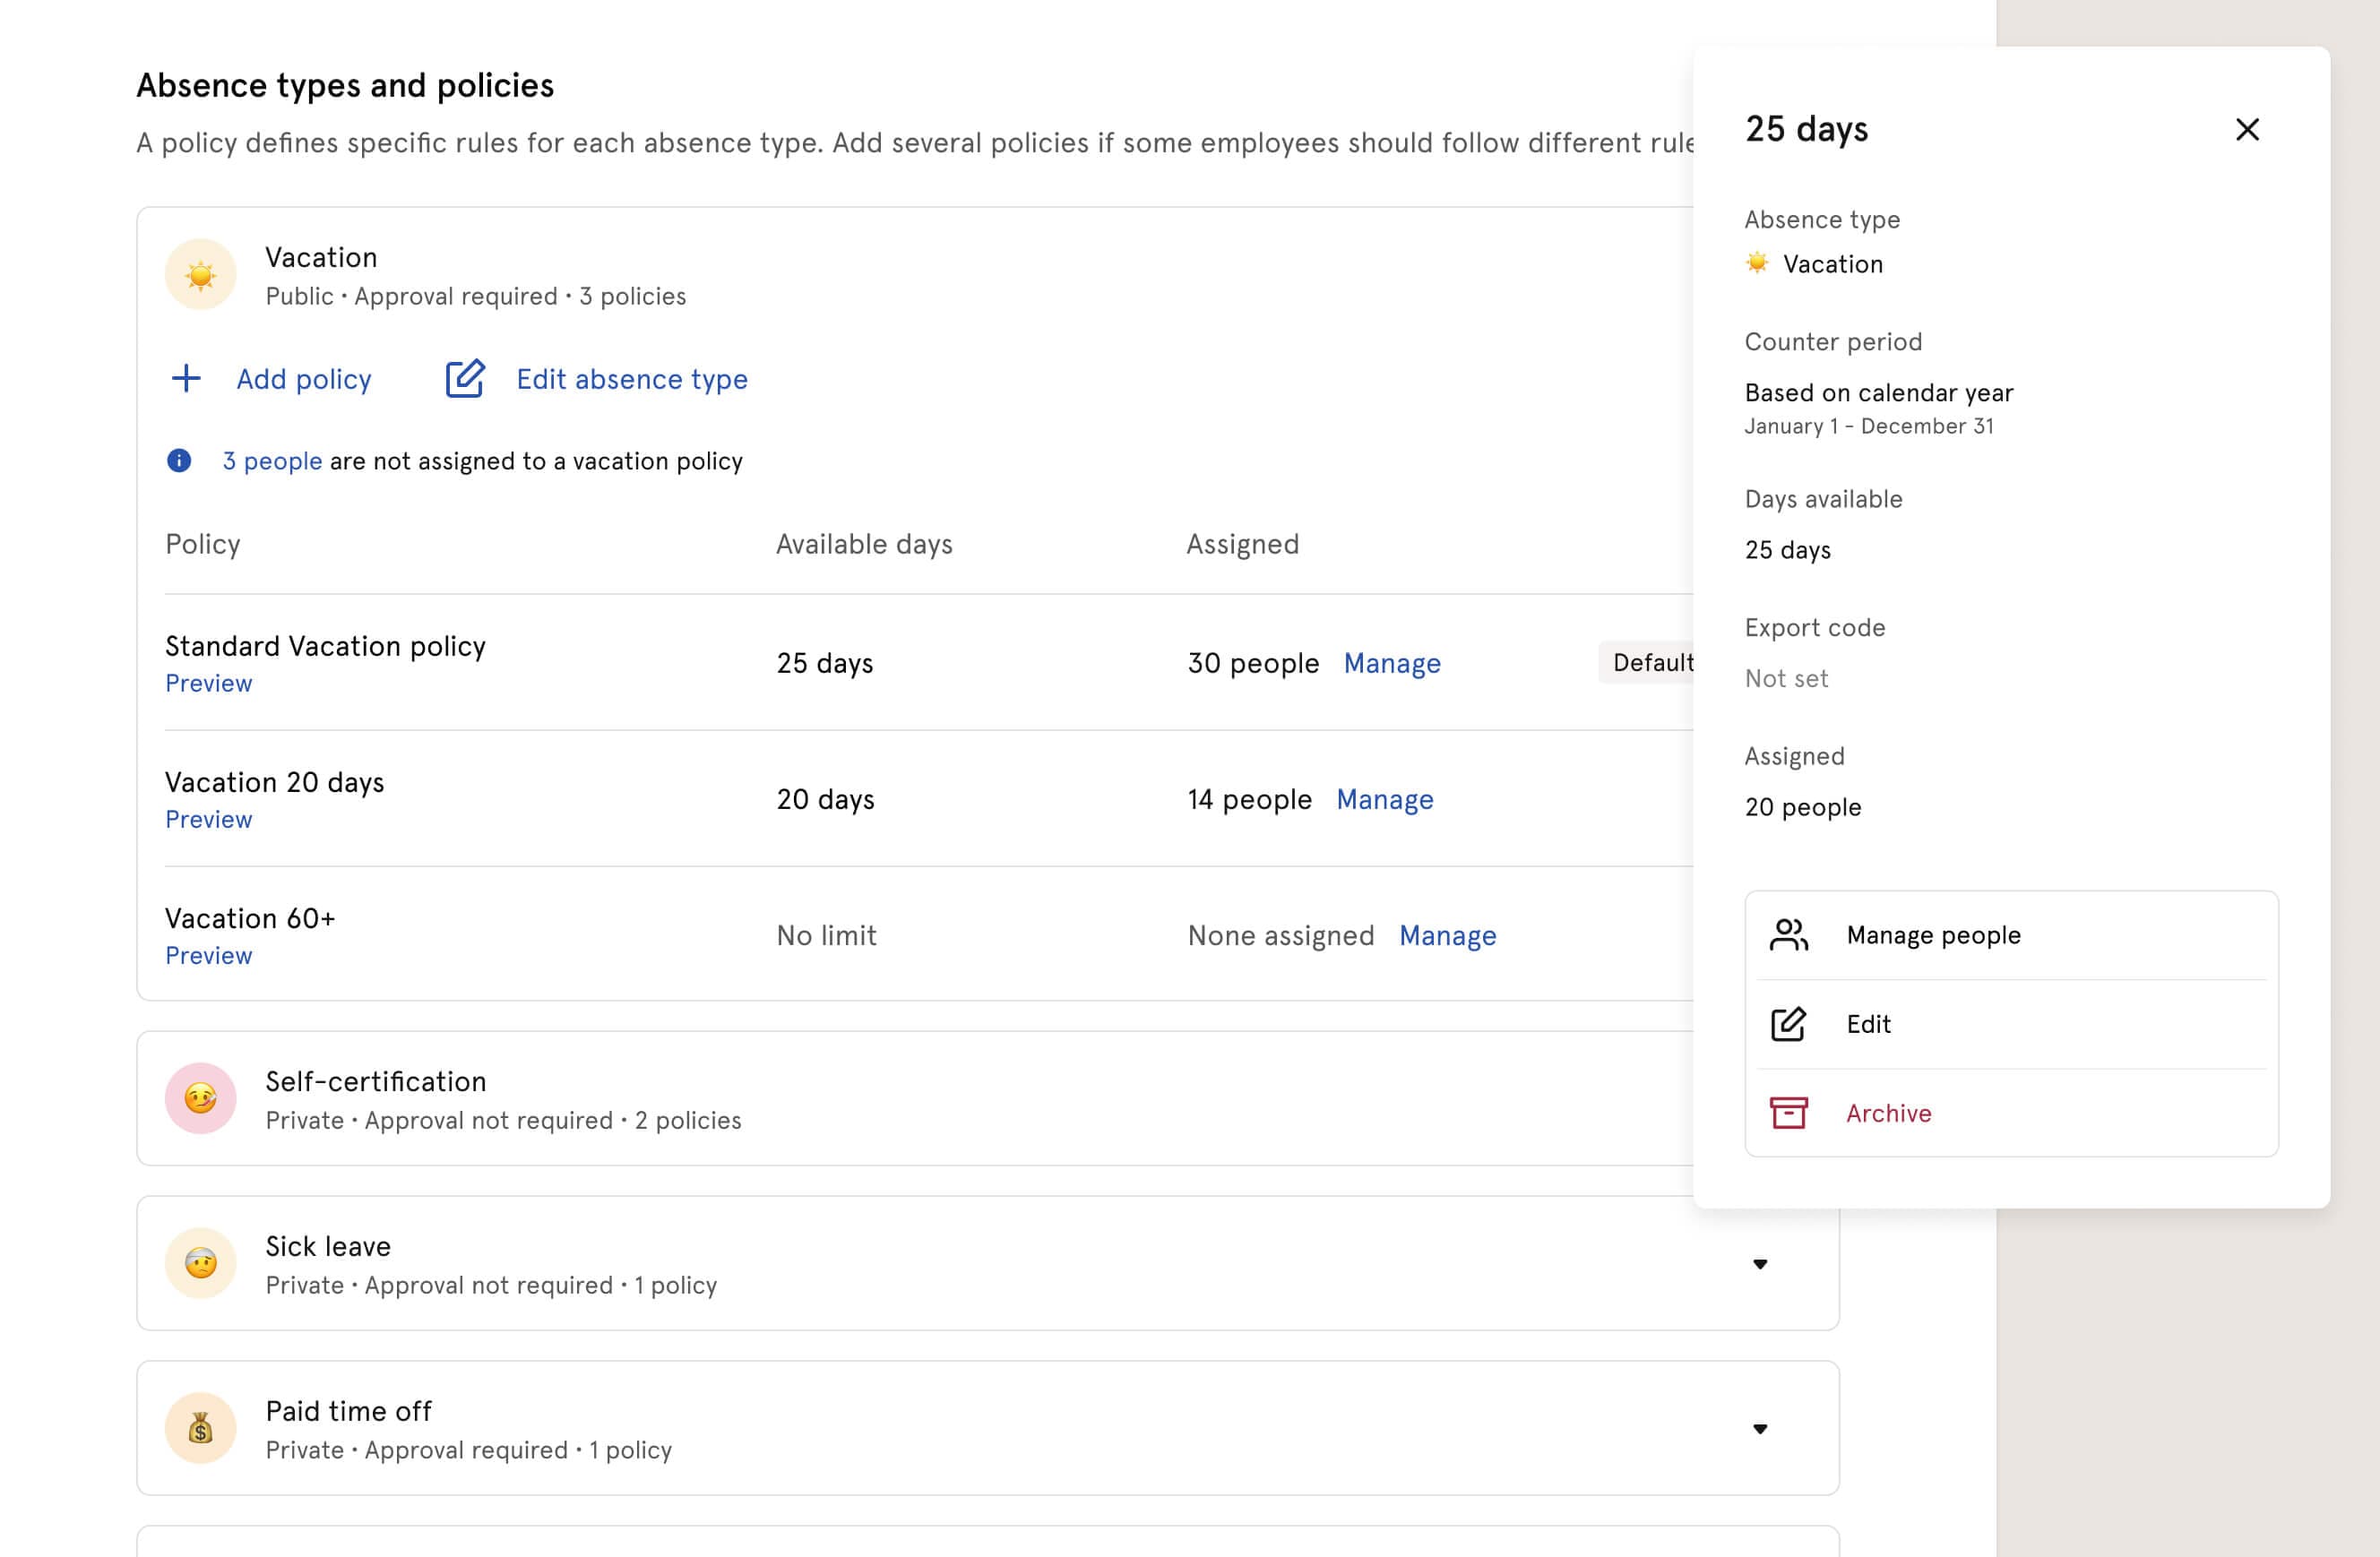This screenshot has width=2380, height=1557.
Task: Select Manage people in the panel menu
Action: click(1932, 935)
